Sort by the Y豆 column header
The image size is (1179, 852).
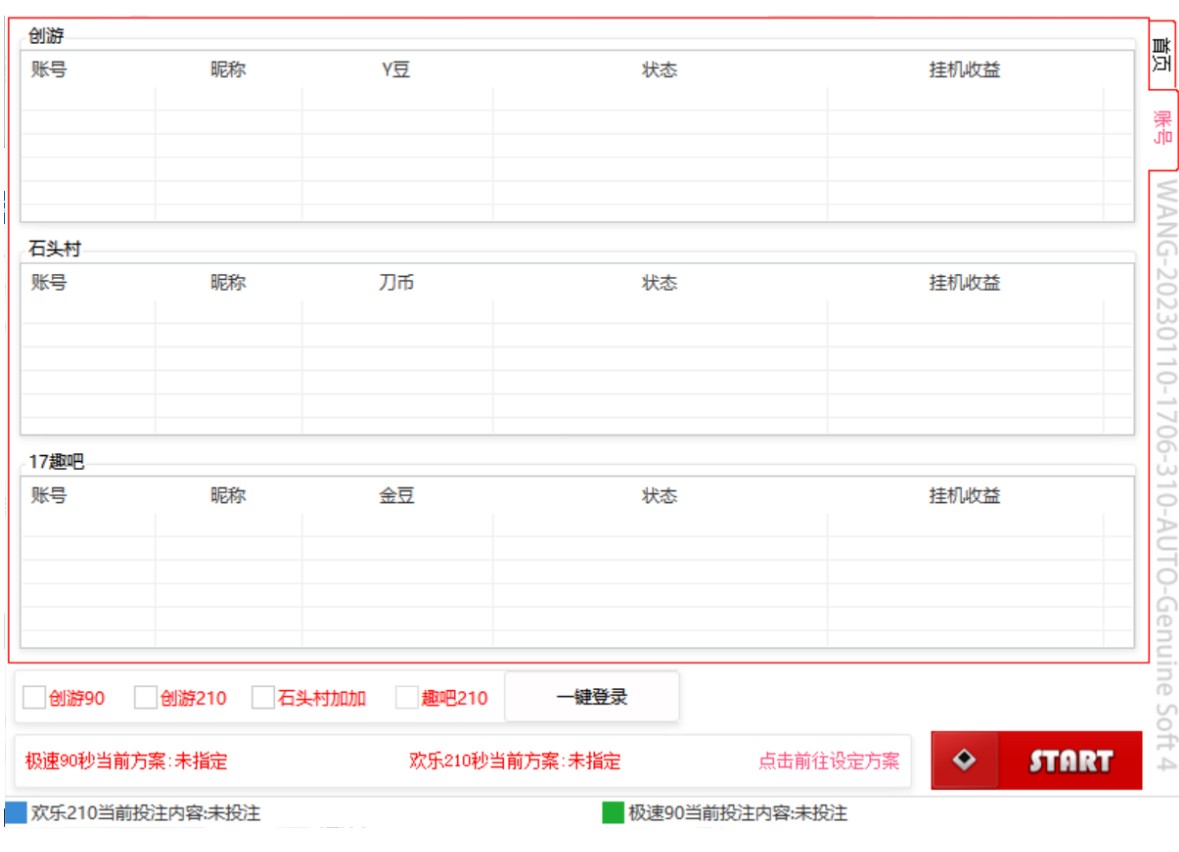click(x=396, y=70)
